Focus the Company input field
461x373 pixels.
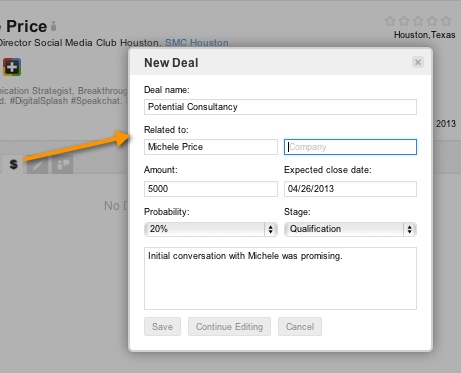[x=350, y=147]
